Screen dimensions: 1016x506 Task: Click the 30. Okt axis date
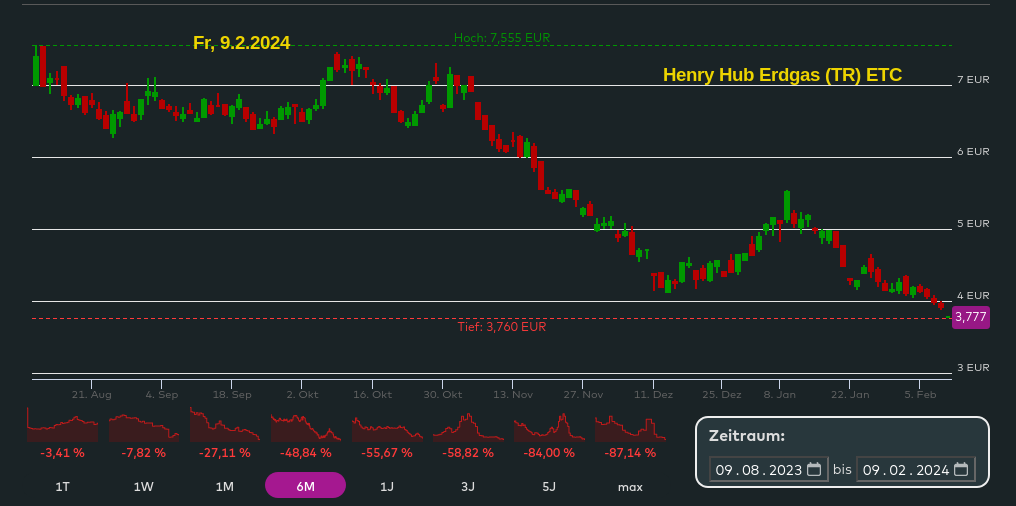(443, 395)
